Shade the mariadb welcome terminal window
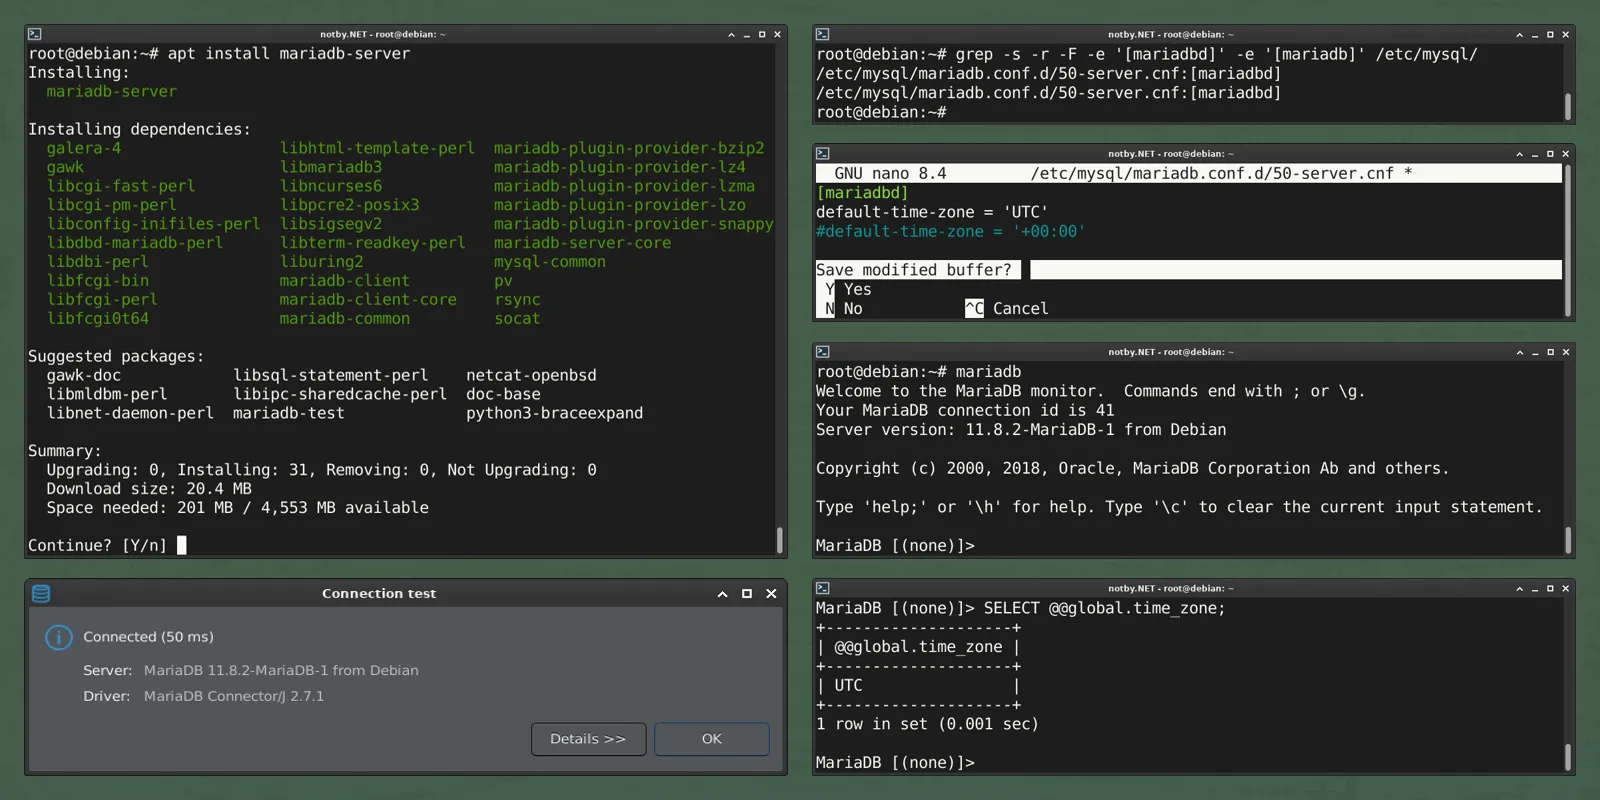The height and width of the screenshot is (800, 1600). tap(1519, 352)
